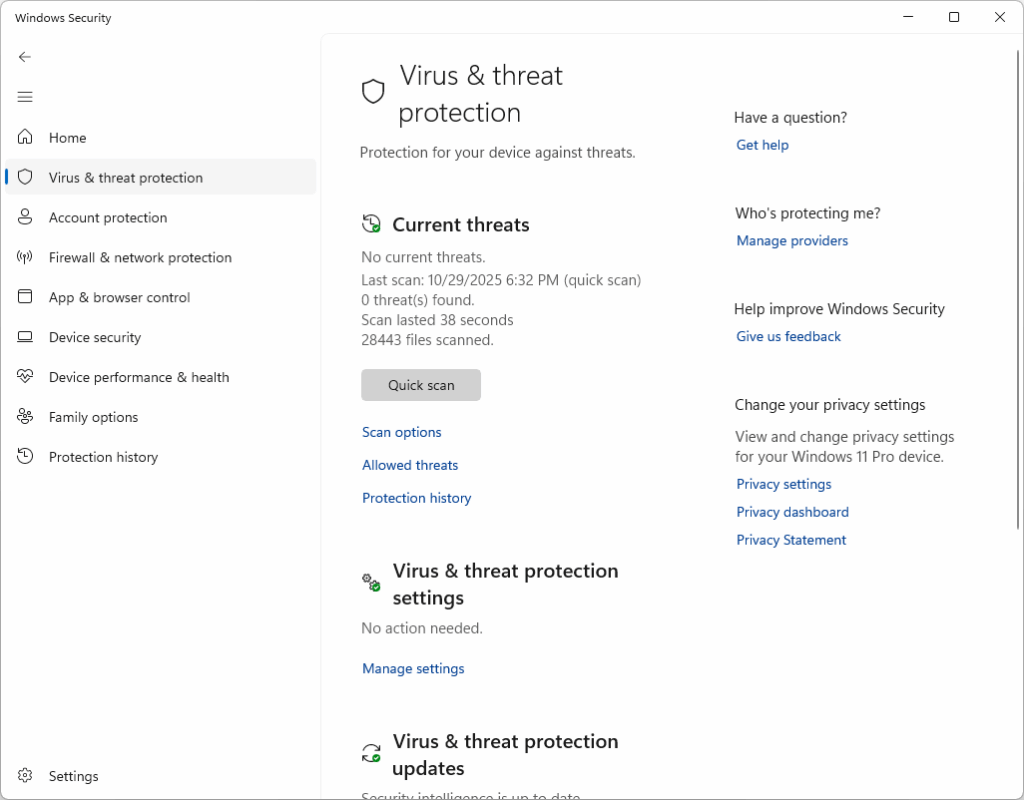Click Allowed threats link

[410, 465]
